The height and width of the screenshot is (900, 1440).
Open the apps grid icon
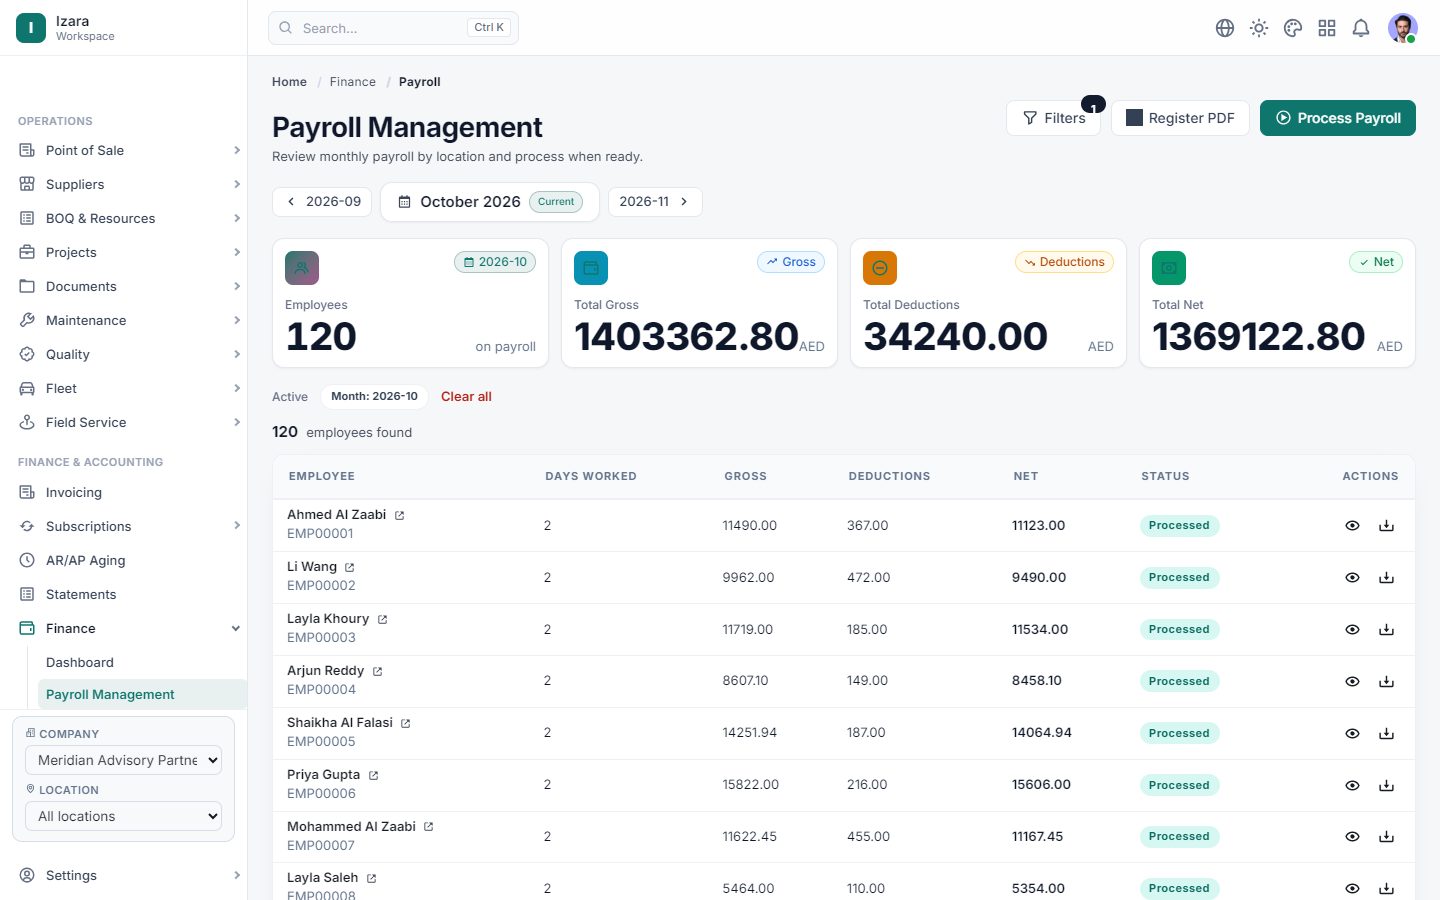click(x=1327, y=28)
